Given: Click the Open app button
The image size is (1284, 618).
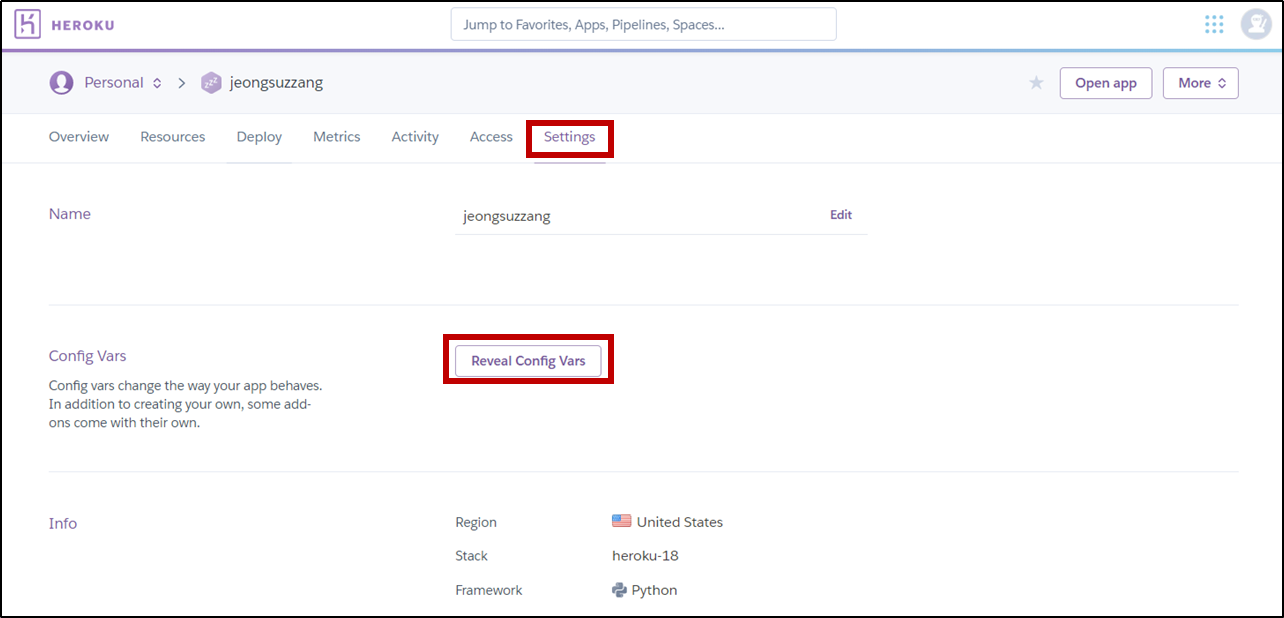Looking at the screenshot, I should tap(1106, 83).
